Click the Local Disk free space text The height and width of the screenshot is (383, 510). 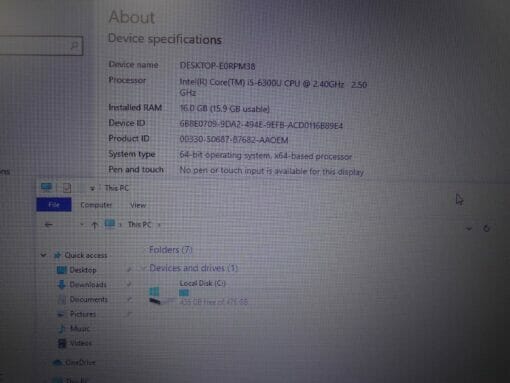(213, 302)
